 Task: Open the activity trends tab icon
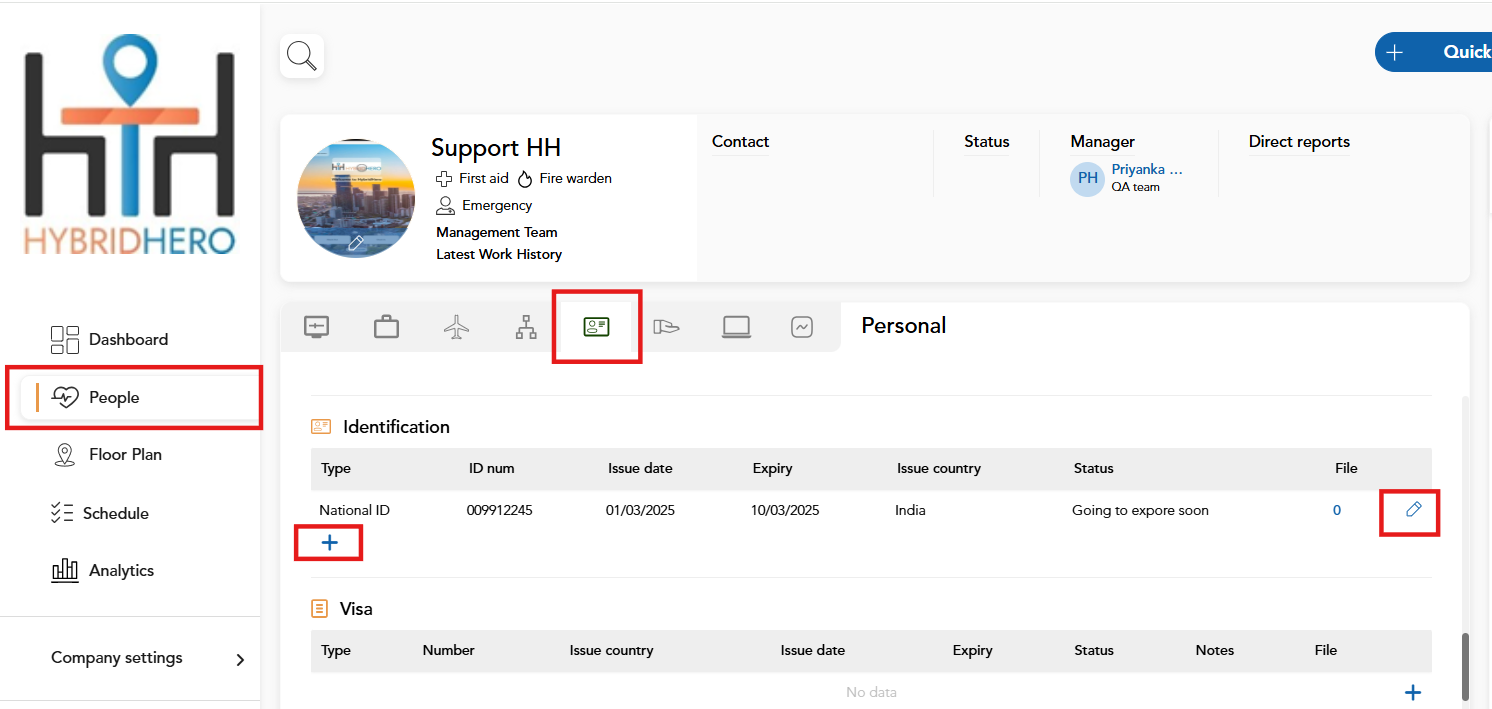click(801, 326)
